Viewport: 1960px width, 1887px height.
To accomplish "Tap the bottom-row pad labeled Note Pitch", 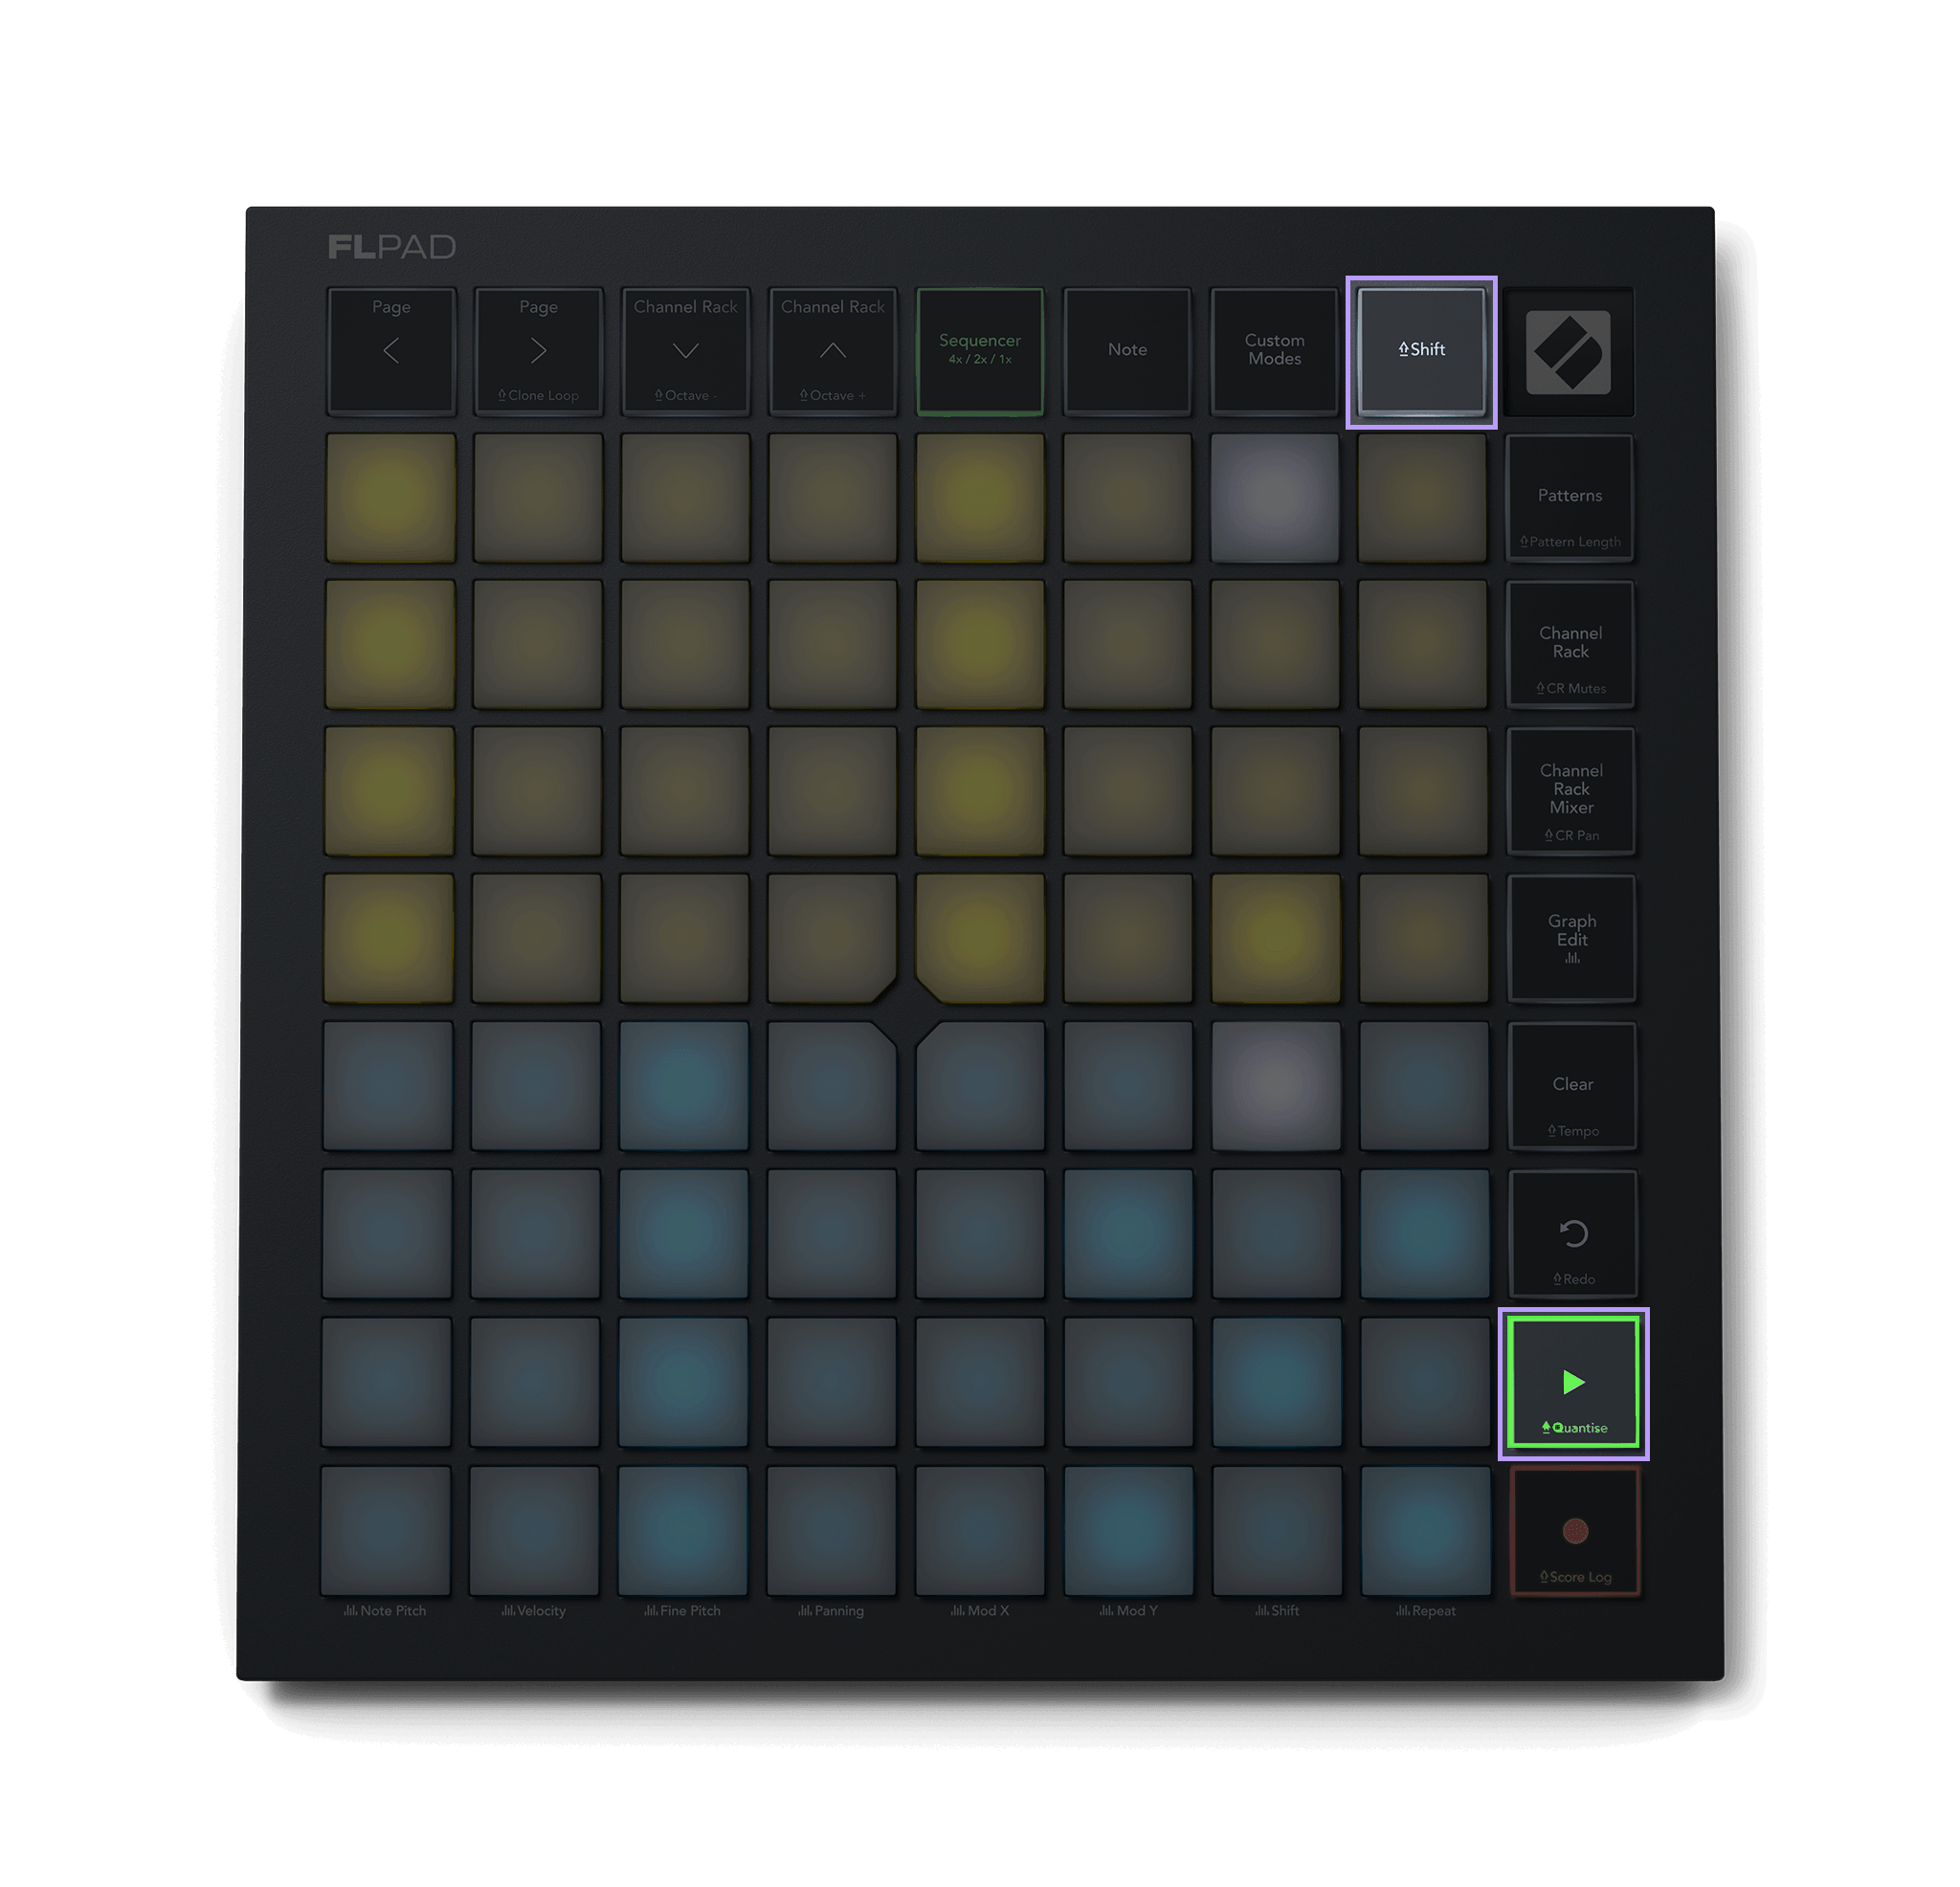I will tap(386, 1530).
